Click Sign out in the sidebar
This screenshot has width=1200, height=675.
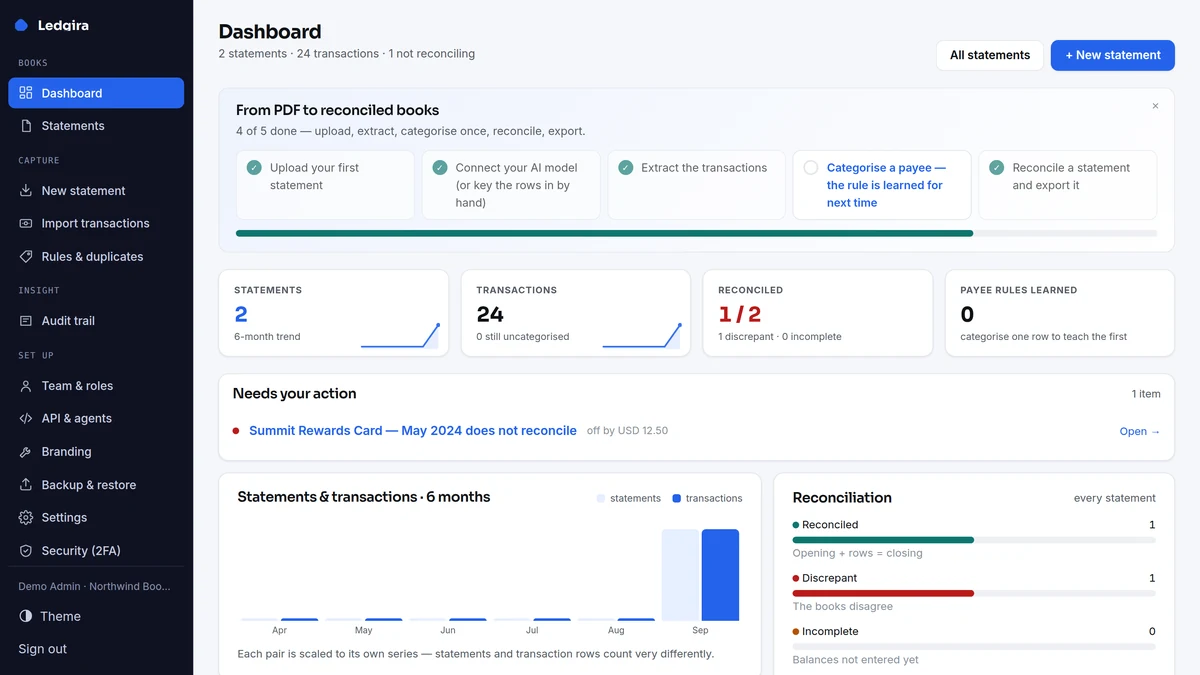coord(43,649)
